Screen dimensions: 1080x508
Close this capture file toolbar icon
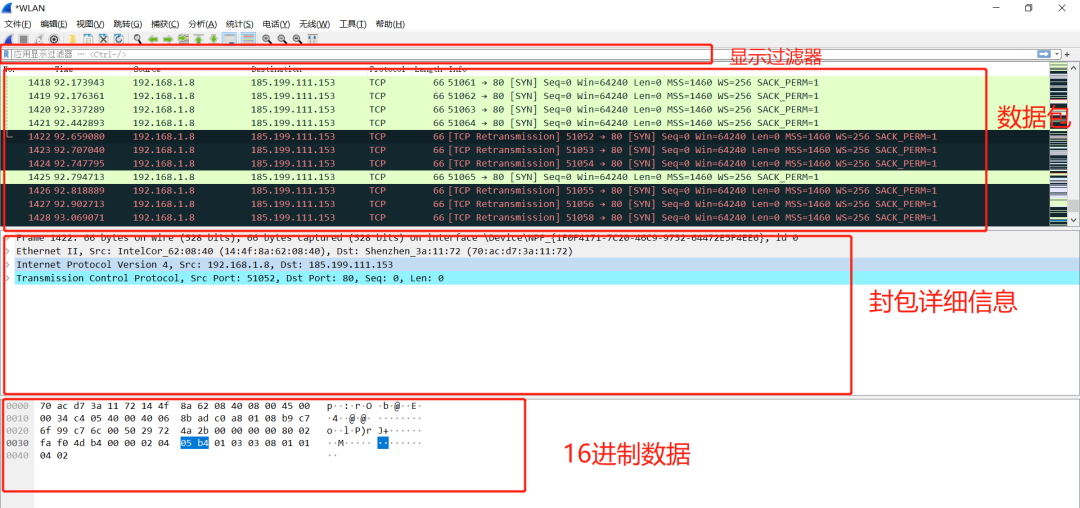click(103, 39)
